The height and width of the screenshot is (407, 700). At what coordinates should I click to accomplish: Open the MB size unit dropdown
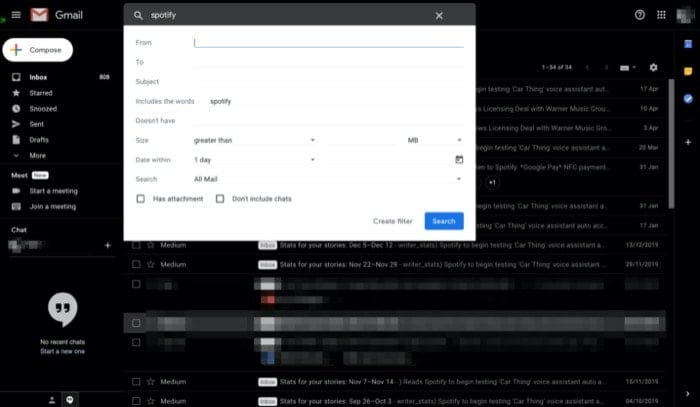434,140
